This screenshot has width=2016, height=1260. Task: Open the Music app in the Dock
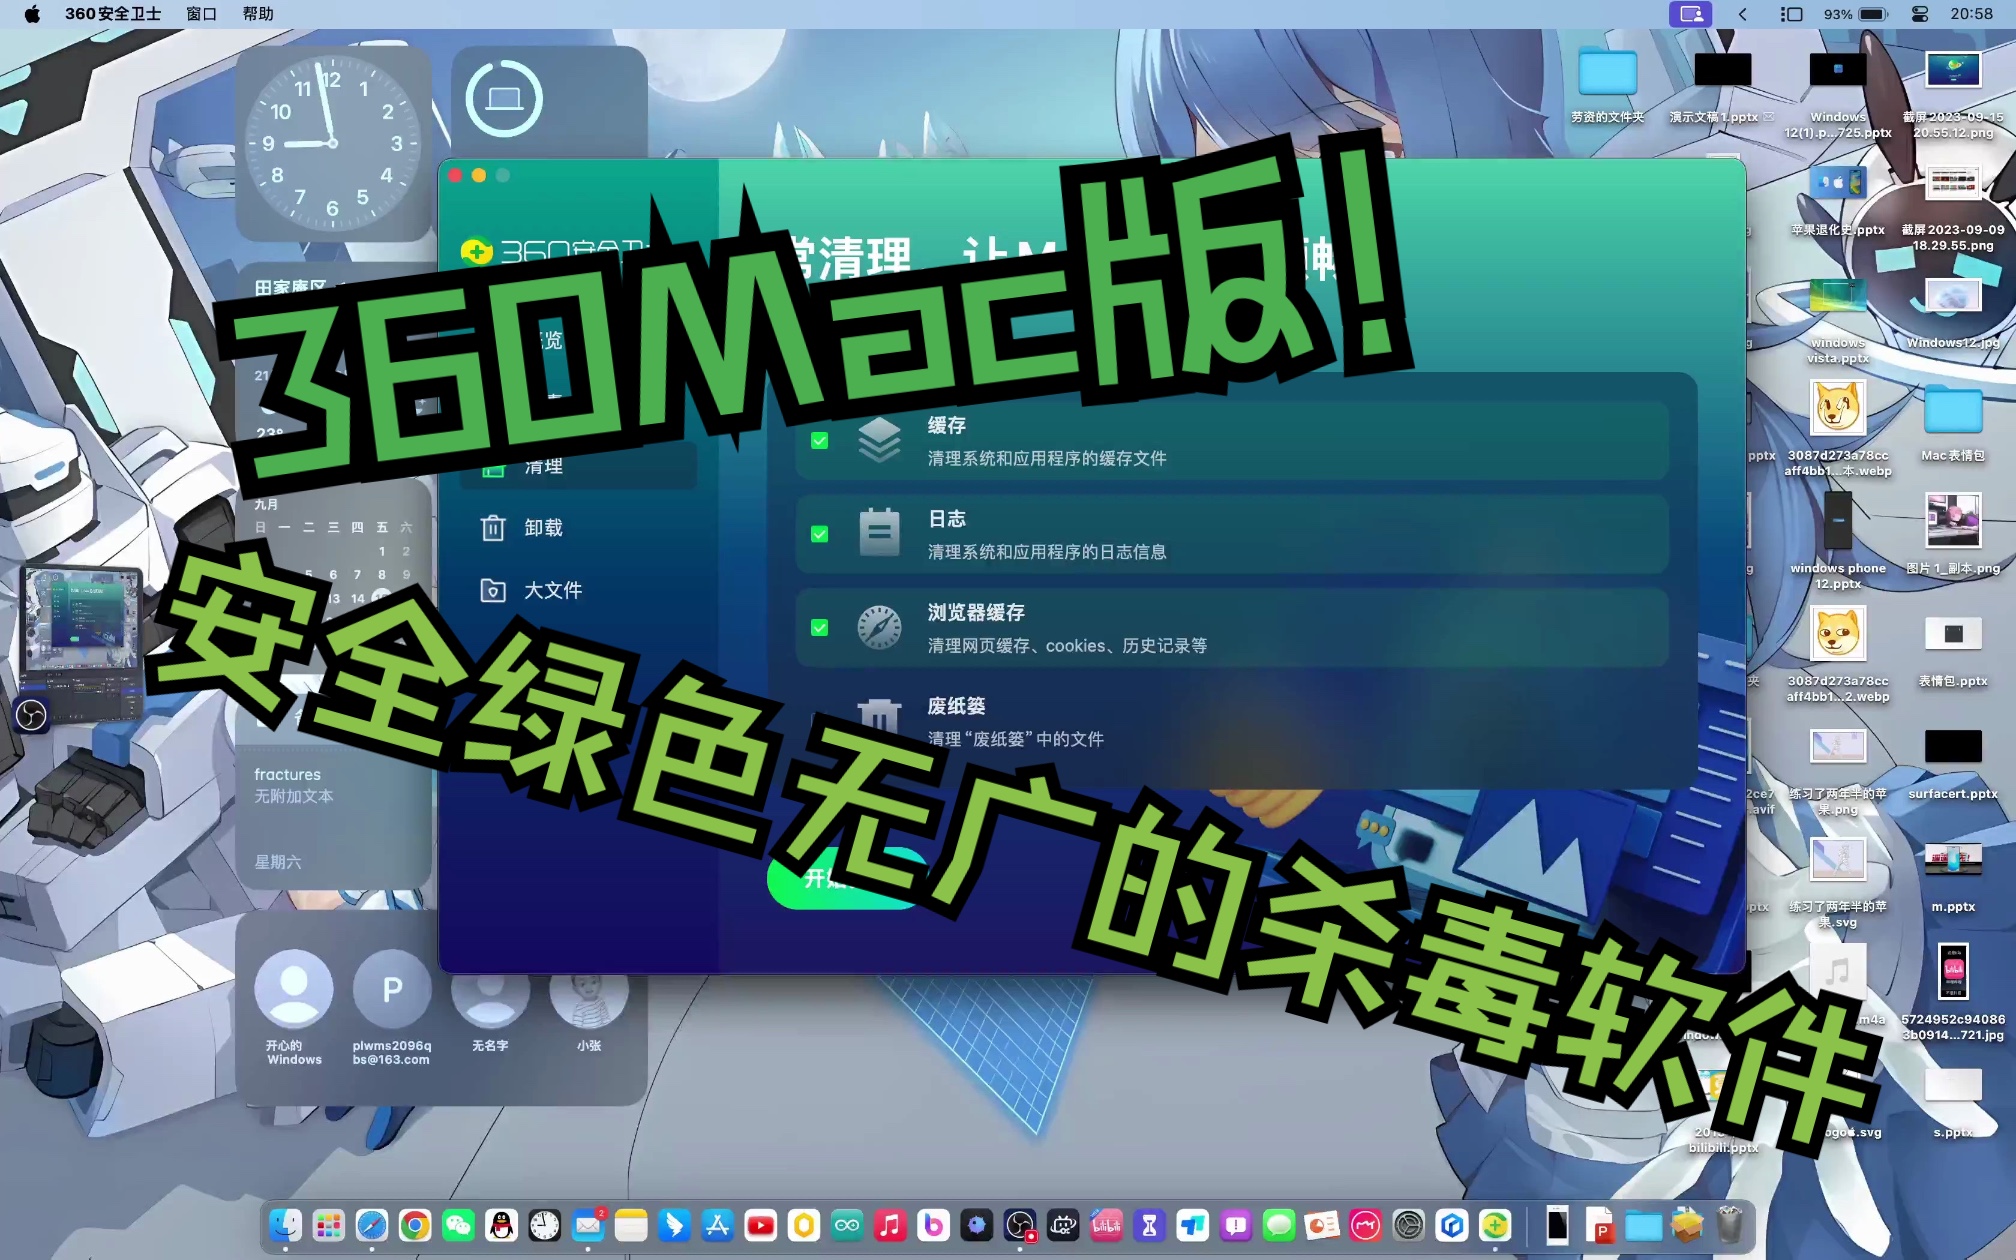(x=890, y=1225)
